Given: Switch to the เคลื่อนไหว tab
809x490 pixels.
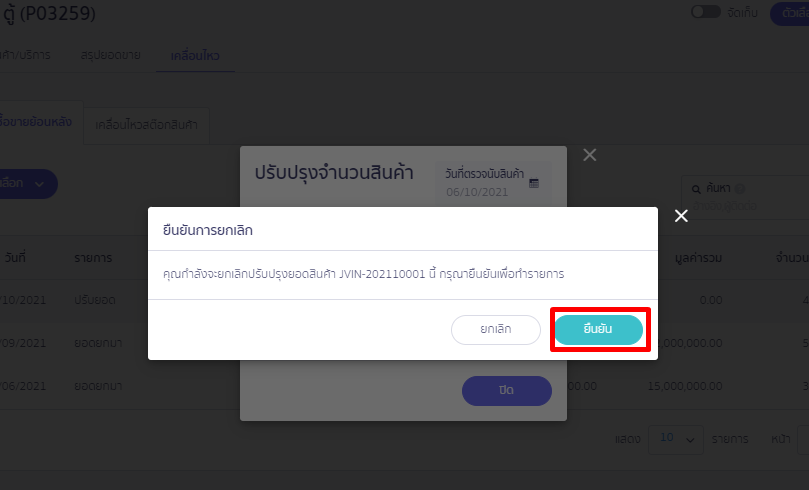Looking at the screenshot, I should (x=194, y=55).
